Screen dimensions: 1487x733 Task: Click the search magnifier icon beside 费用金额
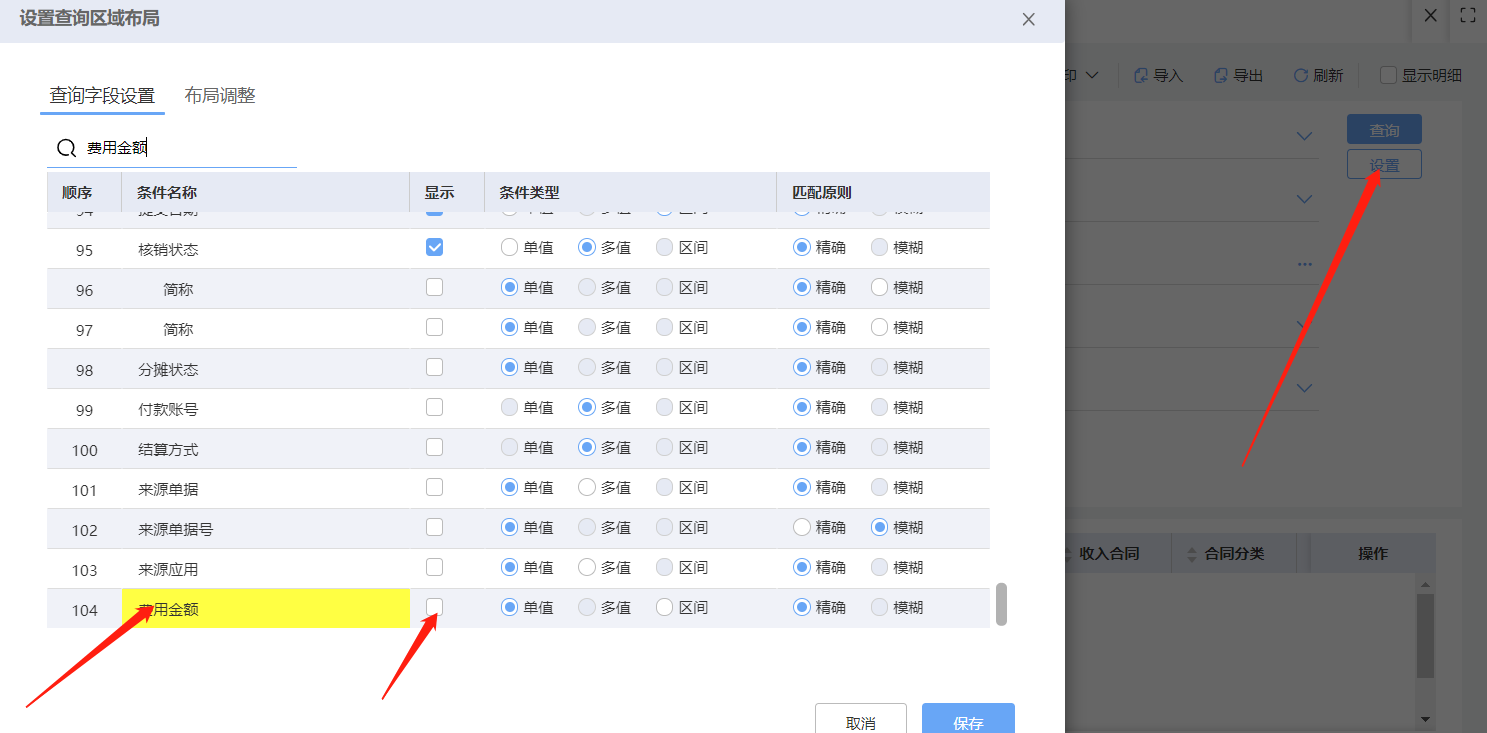pyautogui.click(x=66, y=148)
